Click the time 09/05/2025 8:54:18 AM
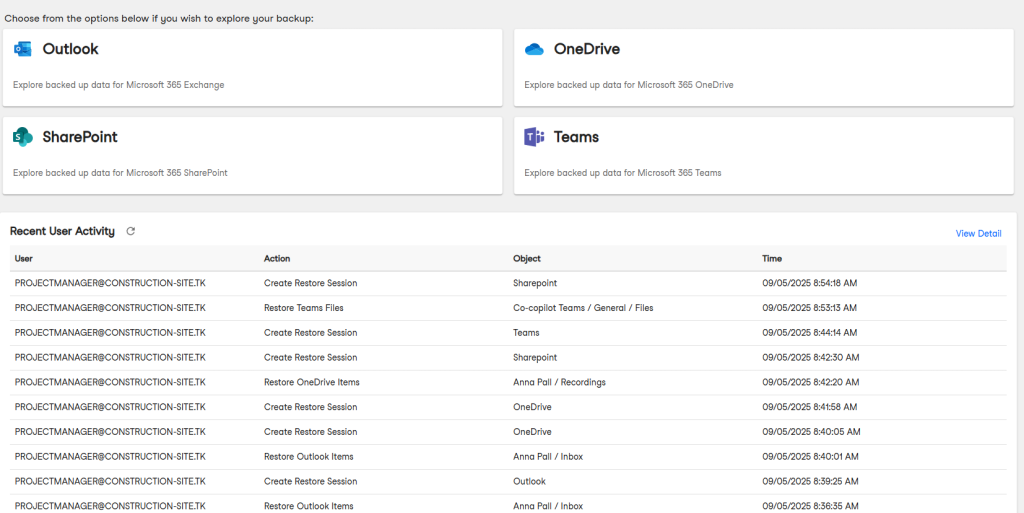 point(810,283)
